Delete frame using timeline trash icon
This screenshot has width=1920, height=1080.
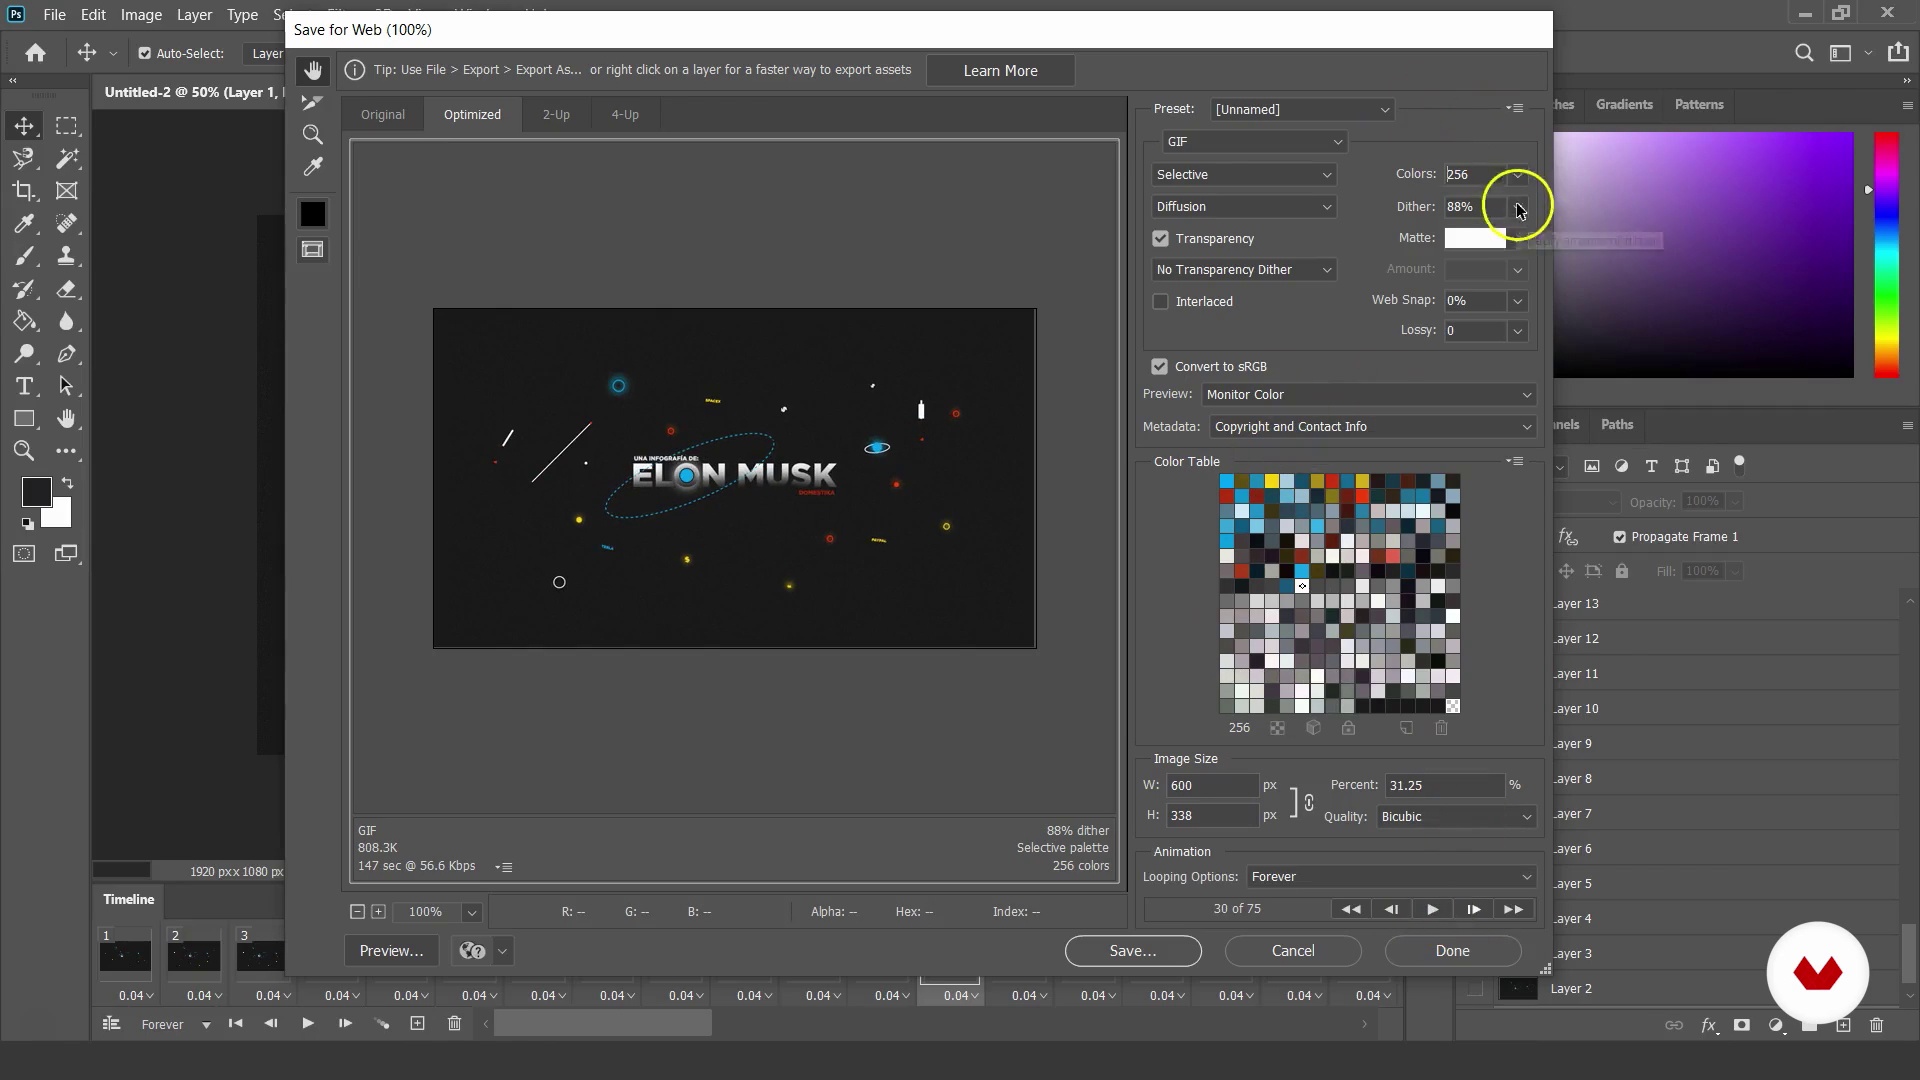454,1023
